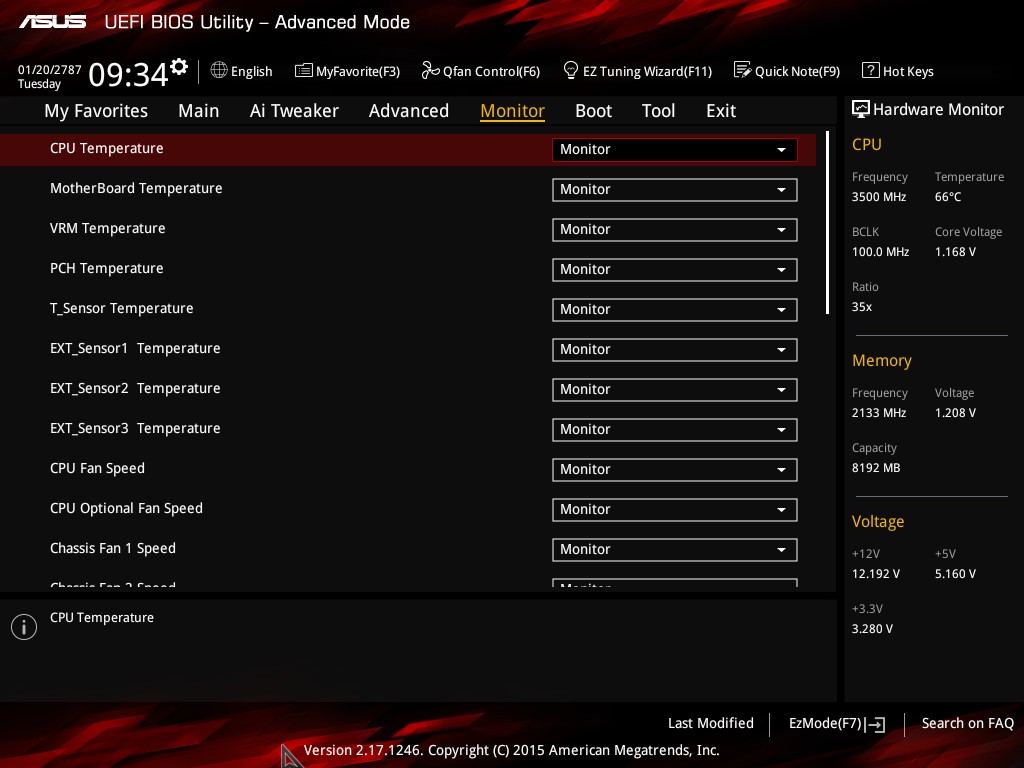Expand CPU Optional Fan Speed dropdown
Image resolution: width=1024 pixels, height=768 pixels.
pyautogui.click(x=675, y=509)
